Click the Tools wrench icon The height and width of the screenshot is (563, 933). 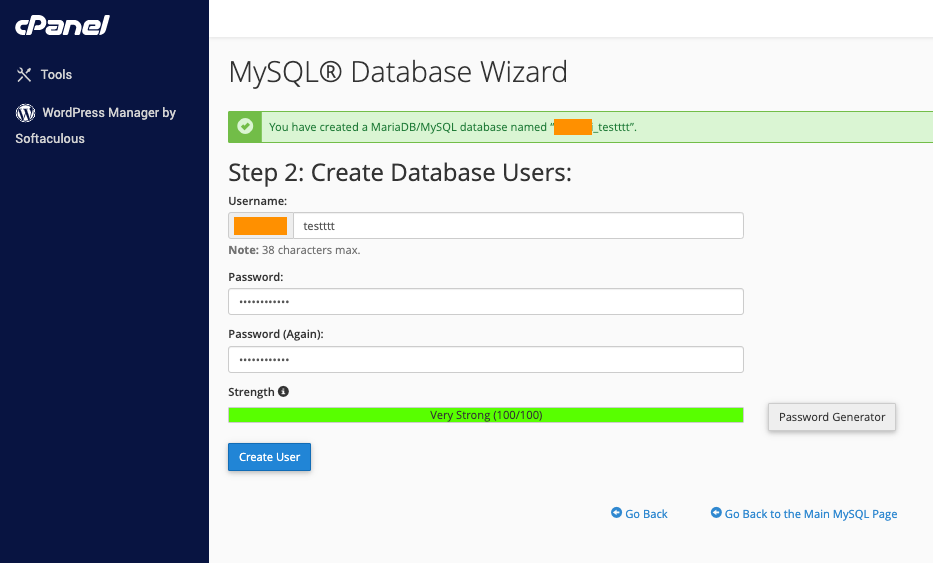click(x=24, y=74)
